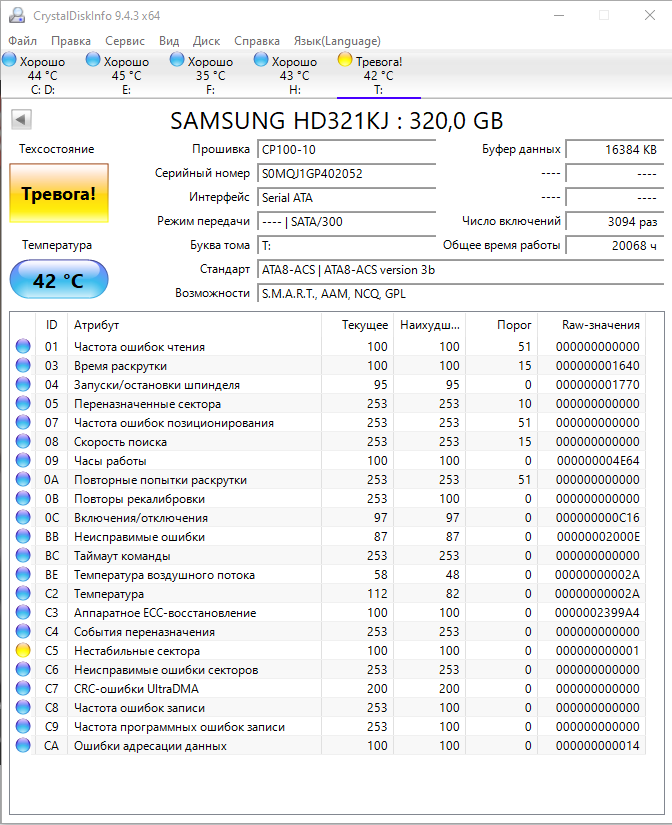This screenshot has height=825, width=672.
Task: Click status orb for attribute BE row
Action: (23, 574)
